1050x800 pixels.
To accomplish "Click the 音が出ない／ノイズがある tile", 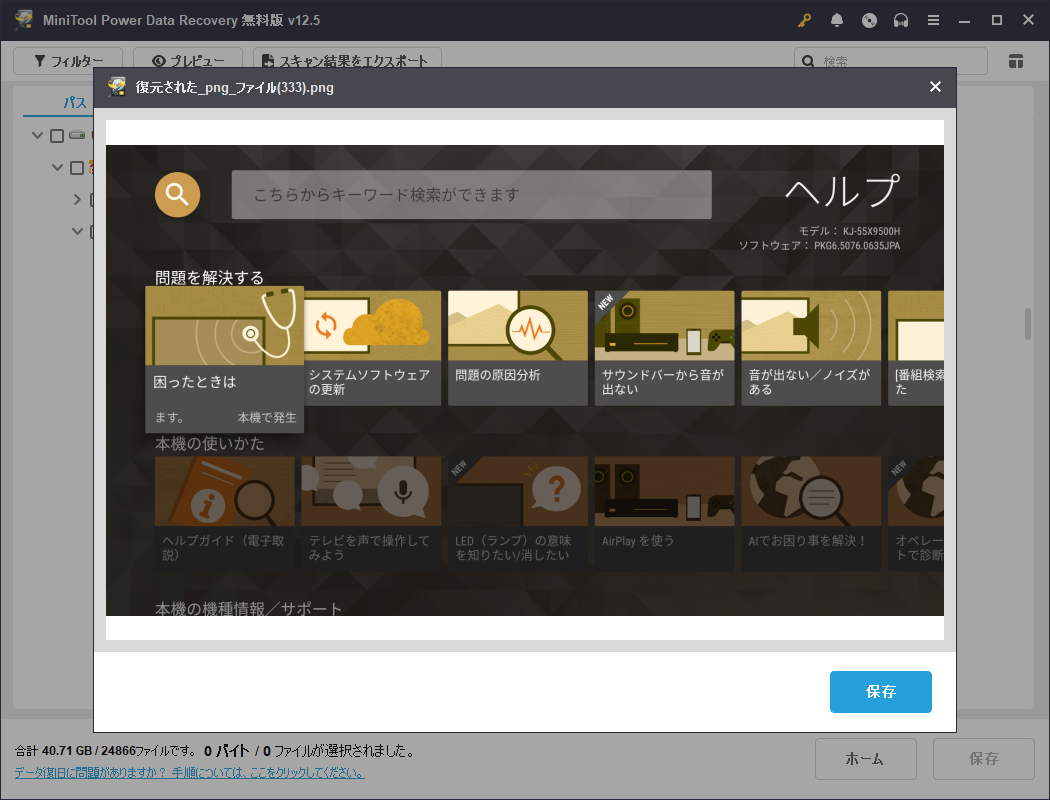I will [x=811, y=348].
